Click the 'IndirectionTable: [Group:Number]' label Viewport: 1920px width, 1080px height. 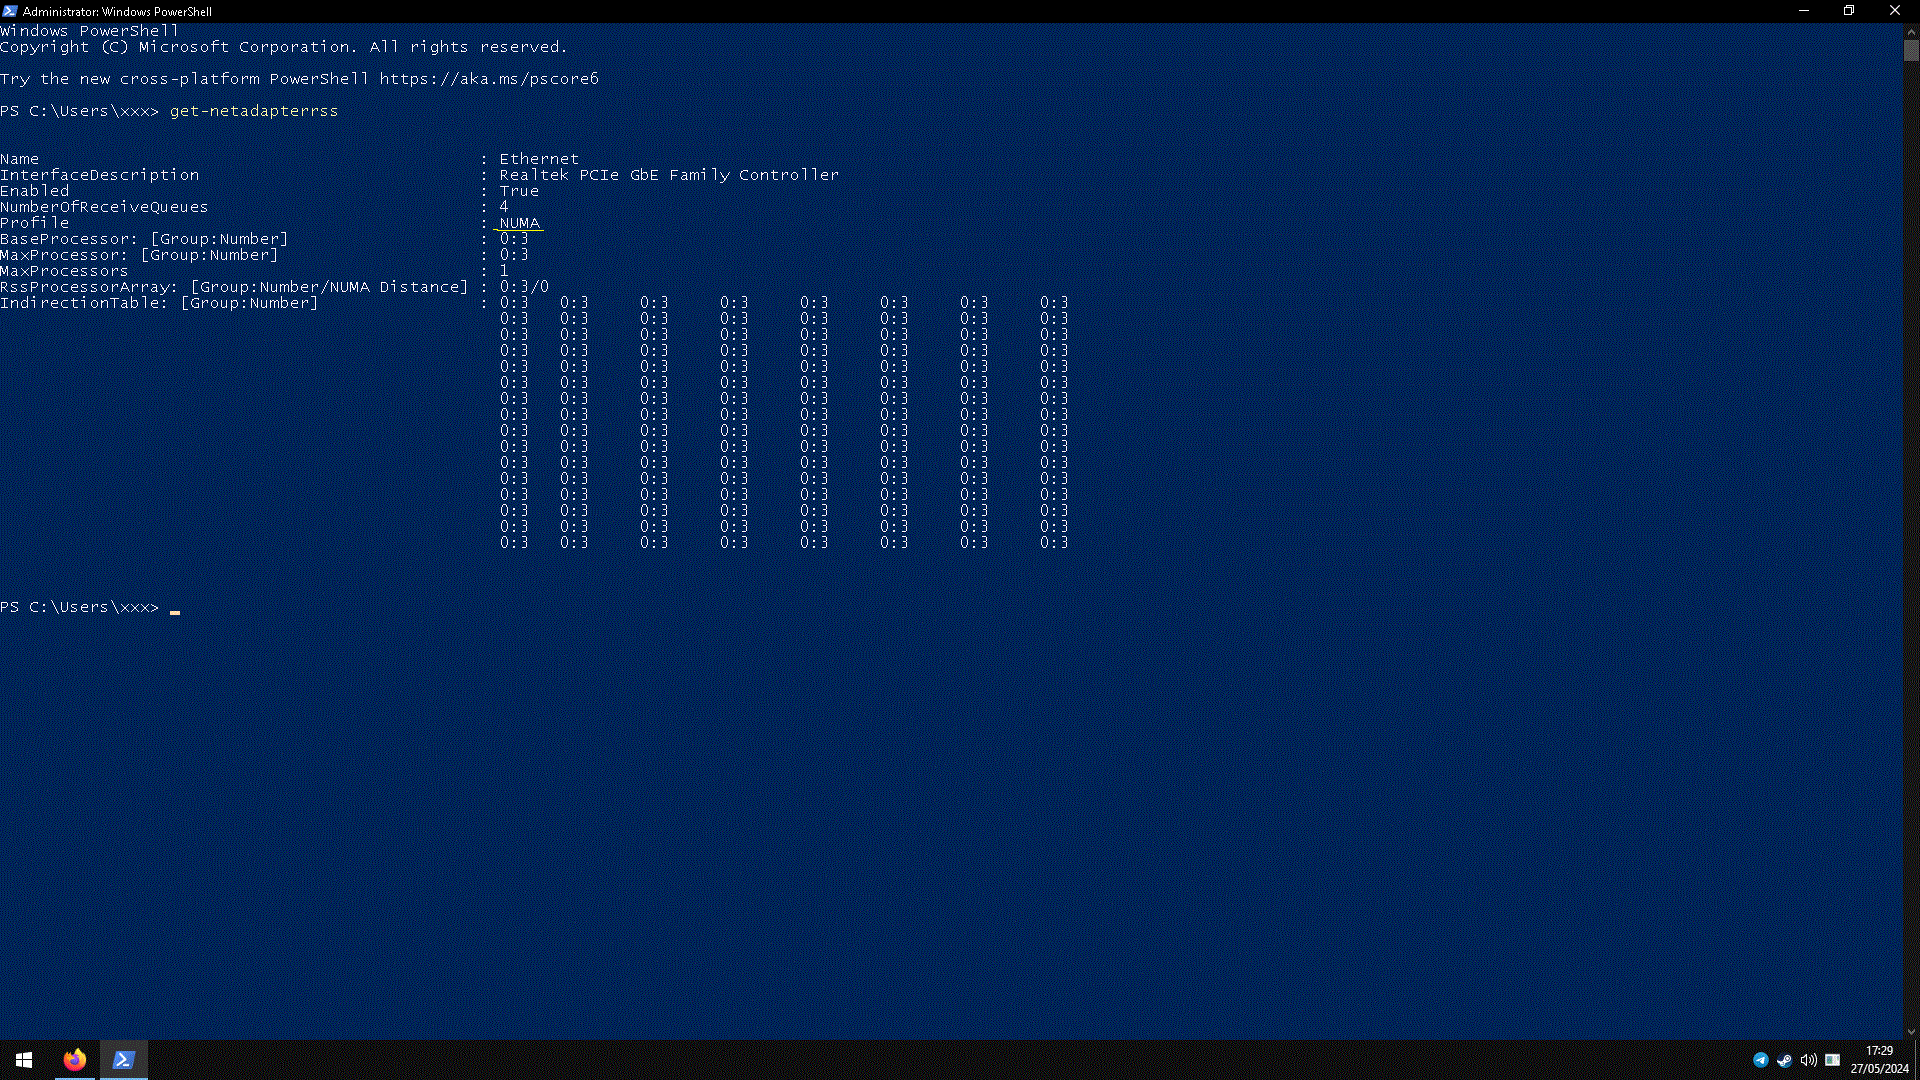click(x=159, y=303)
